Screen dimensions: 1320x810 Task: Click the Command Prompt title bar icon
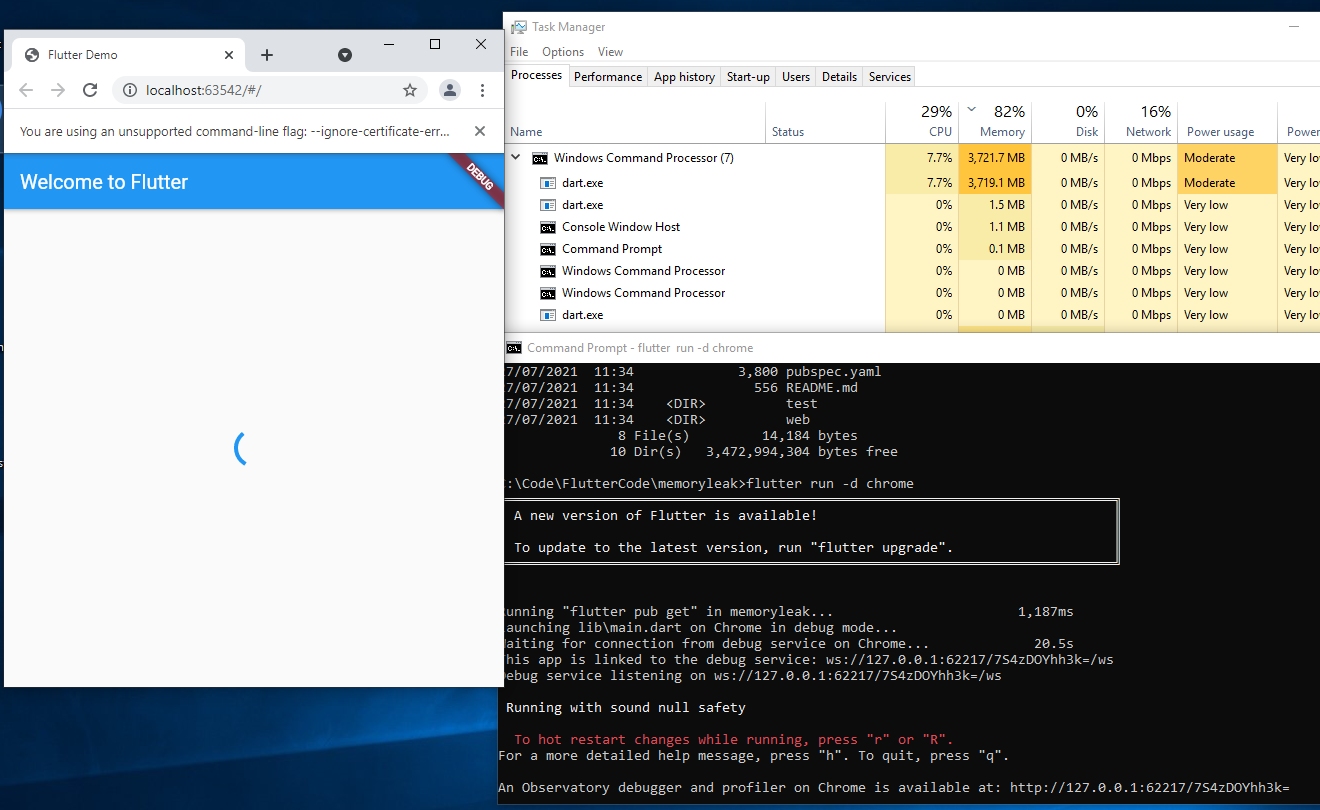pyautogui.click(x=513, y=347)
